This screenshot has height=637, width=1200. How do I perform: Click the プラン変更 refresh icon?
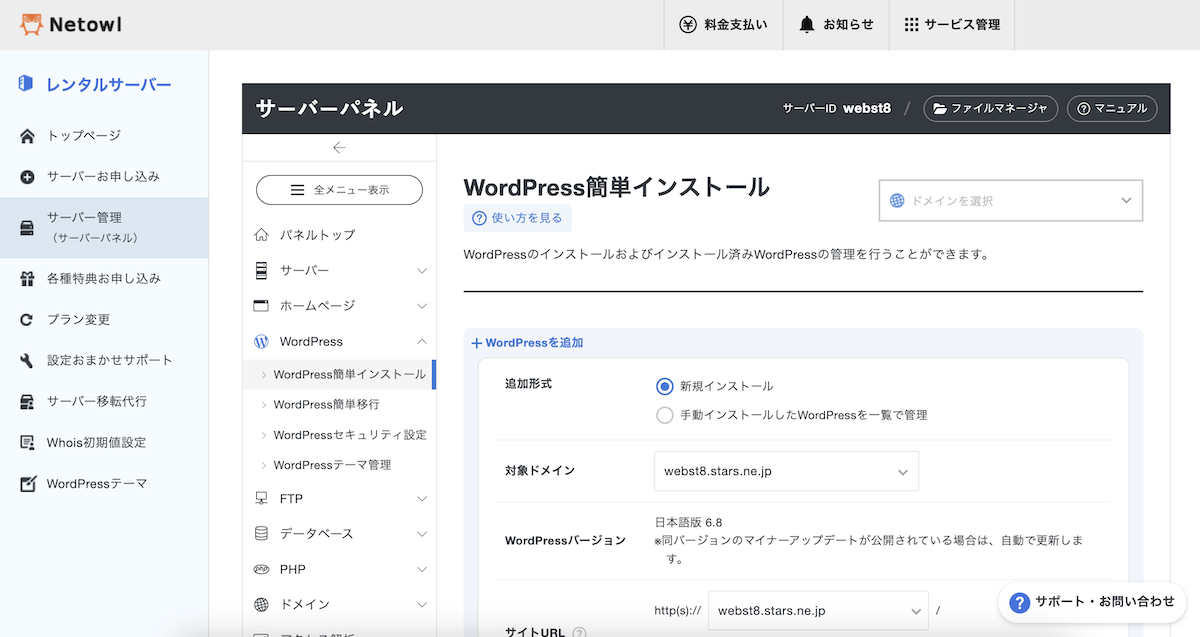(27, 320)
